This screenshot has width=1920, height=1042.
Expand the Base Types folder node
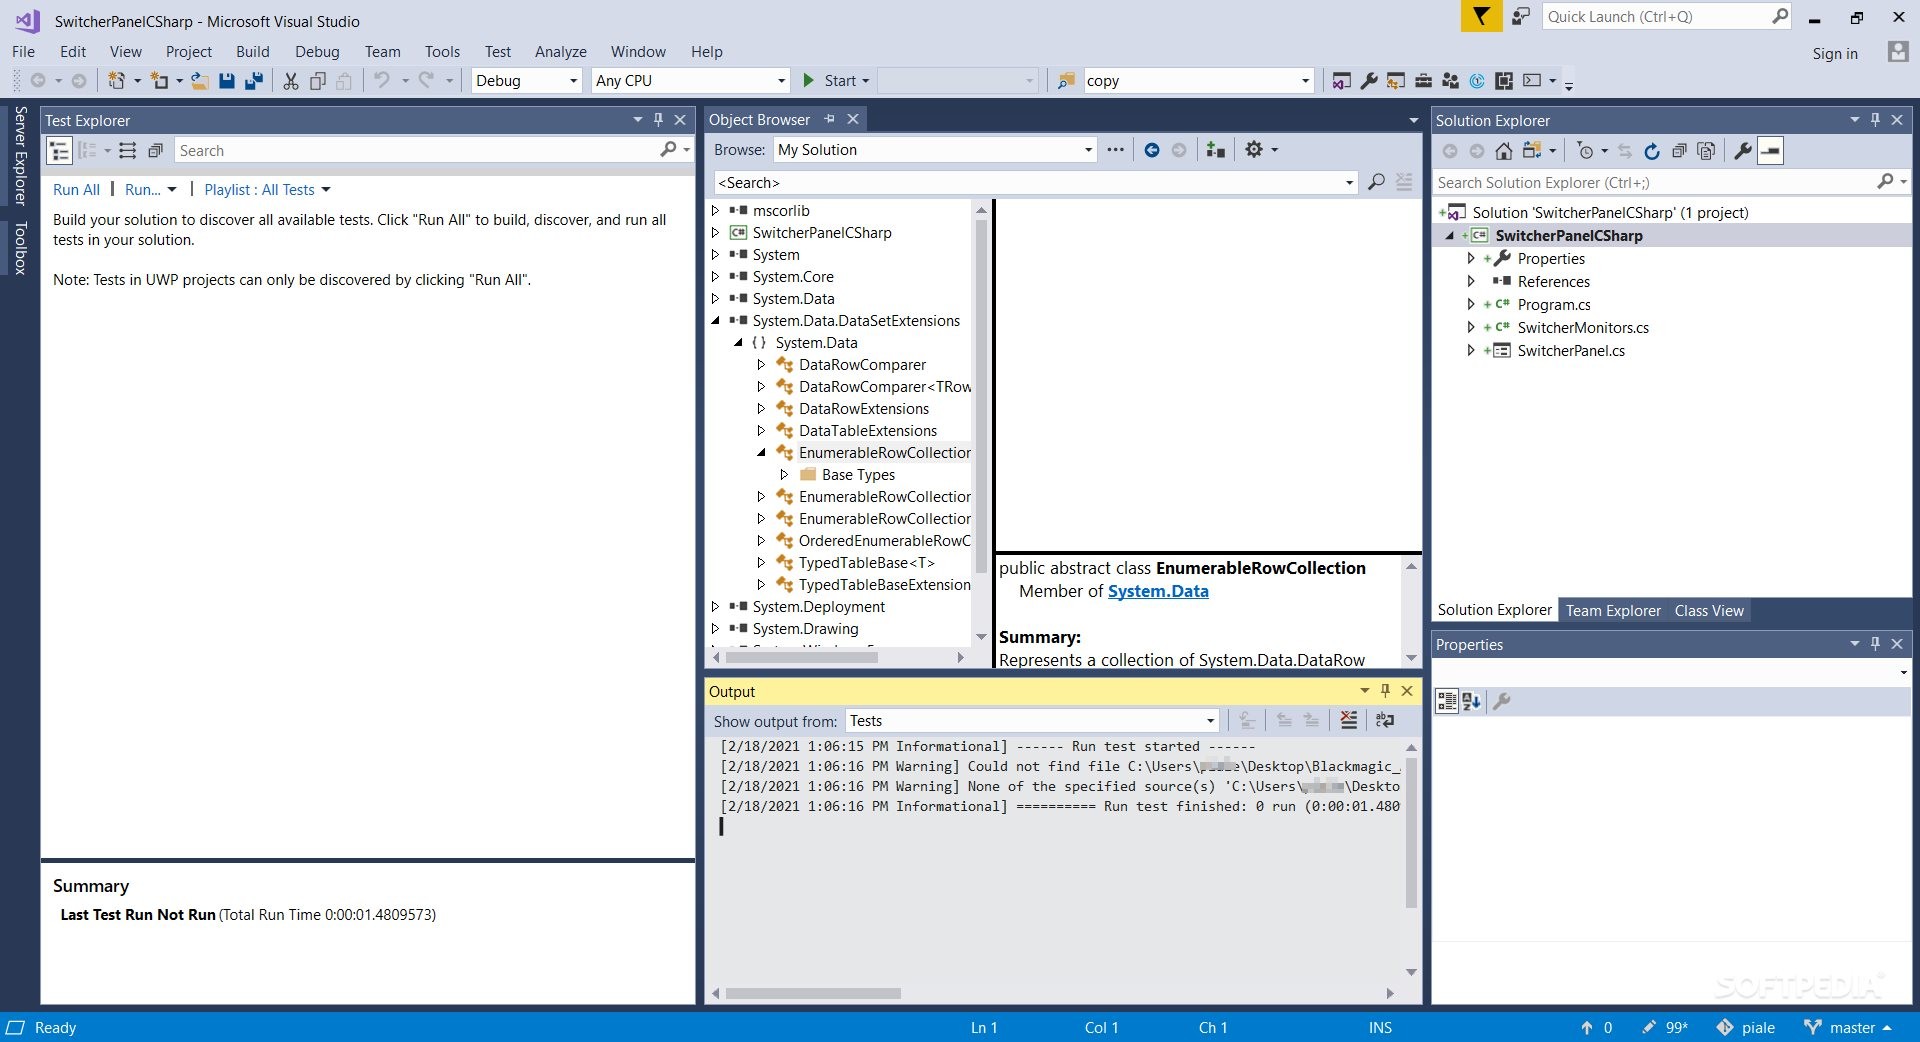coord(784,475)
